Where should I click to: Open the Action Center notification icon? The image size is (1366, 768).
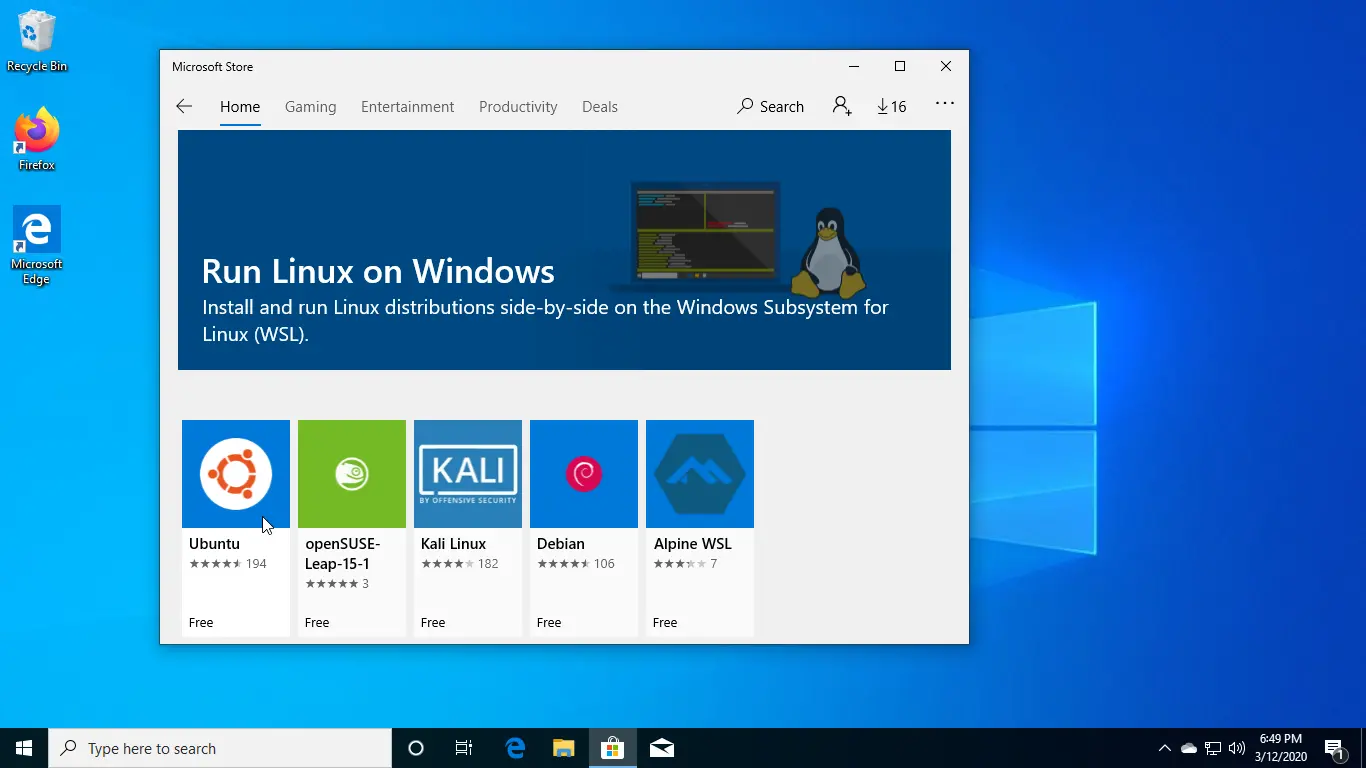click(1334, 747)
